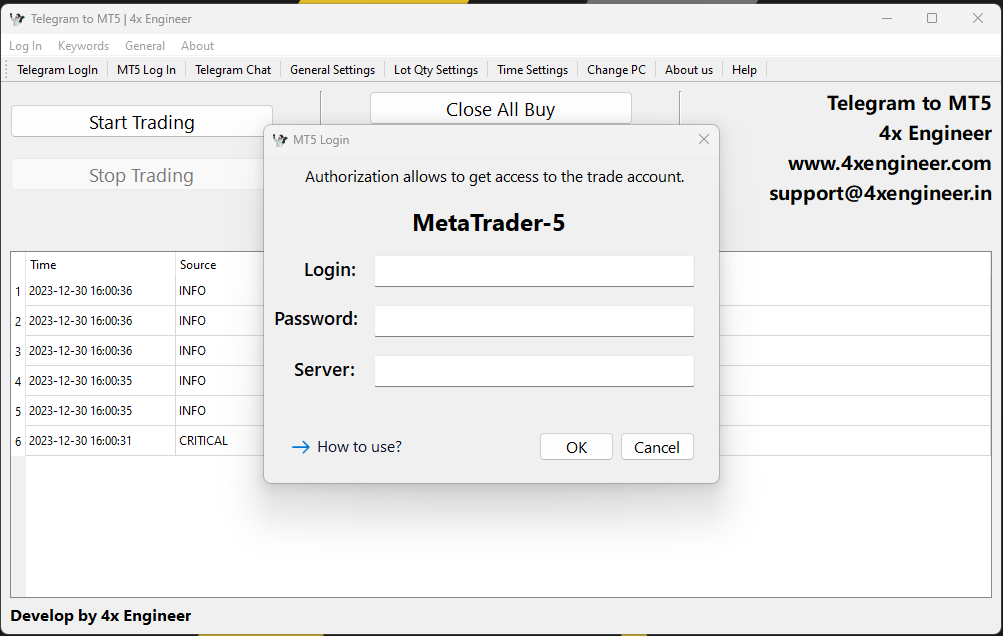Open the How to use? link

[x=359, y=447]
